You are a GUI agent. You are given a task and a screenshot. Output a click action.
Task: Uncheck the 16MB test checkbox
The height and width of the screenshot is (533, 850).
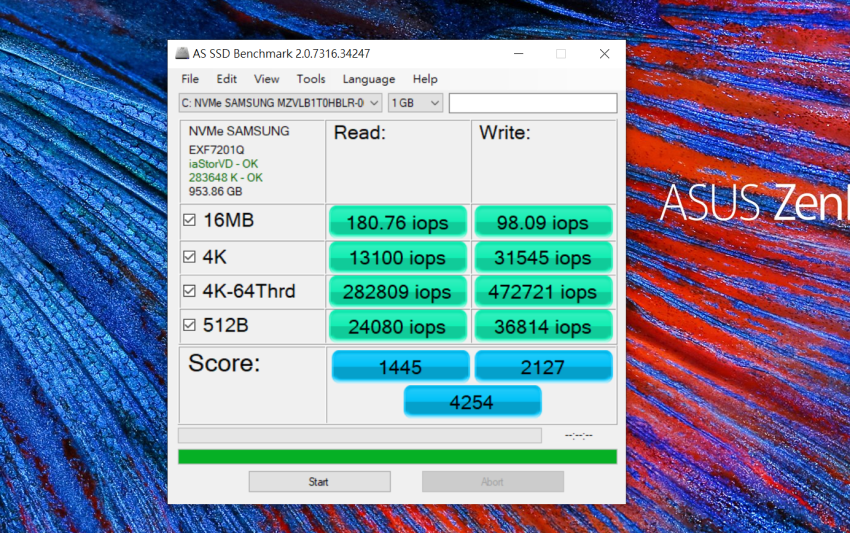click(189, 220)
